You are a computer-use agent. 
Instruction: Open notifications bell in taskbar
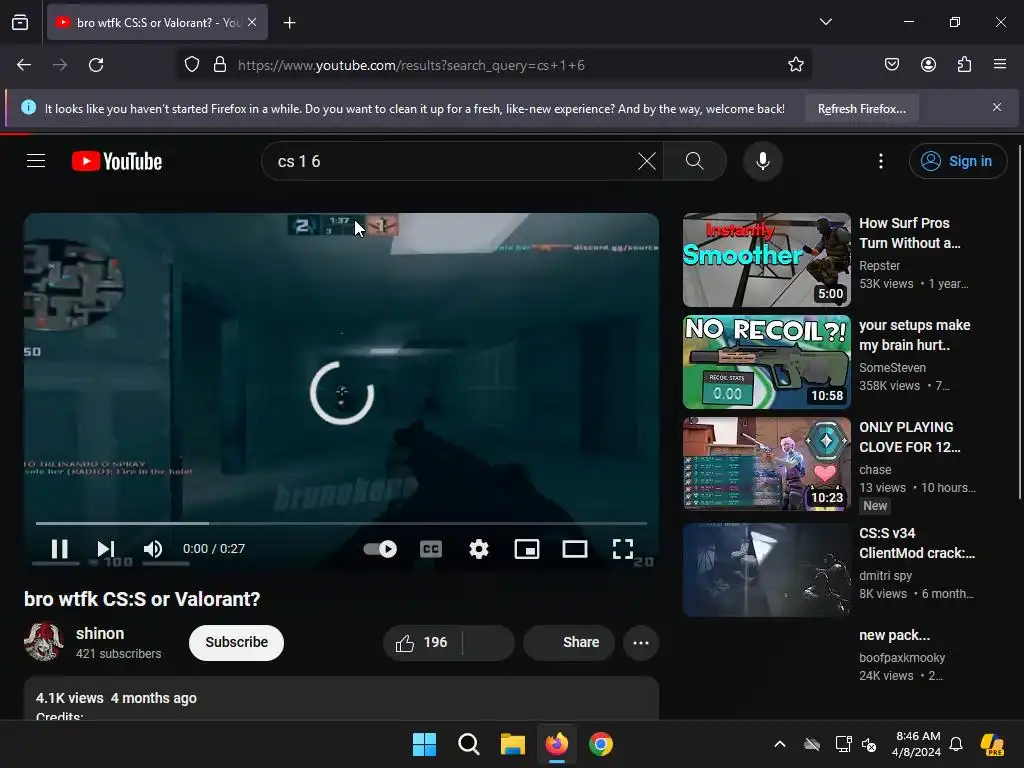[x=955, y=744]
